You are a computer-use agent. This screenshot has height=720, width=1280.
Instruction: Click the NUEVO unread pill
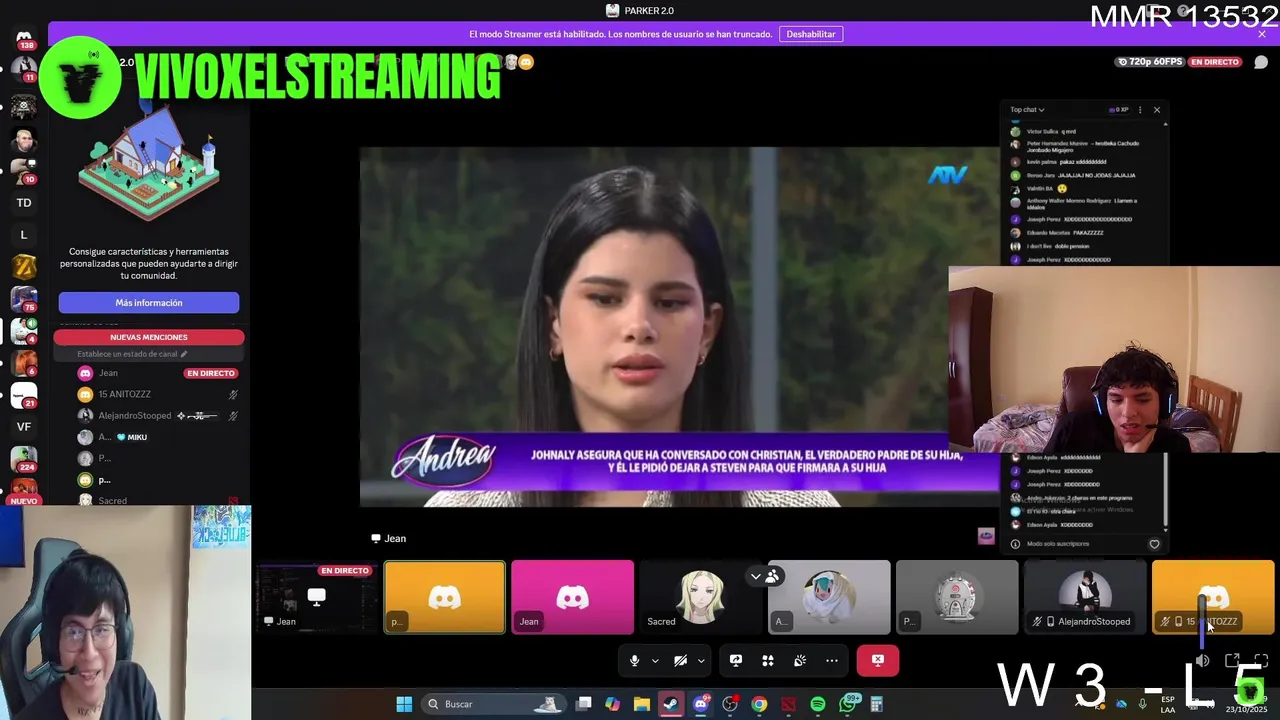[x=24, y=501]
